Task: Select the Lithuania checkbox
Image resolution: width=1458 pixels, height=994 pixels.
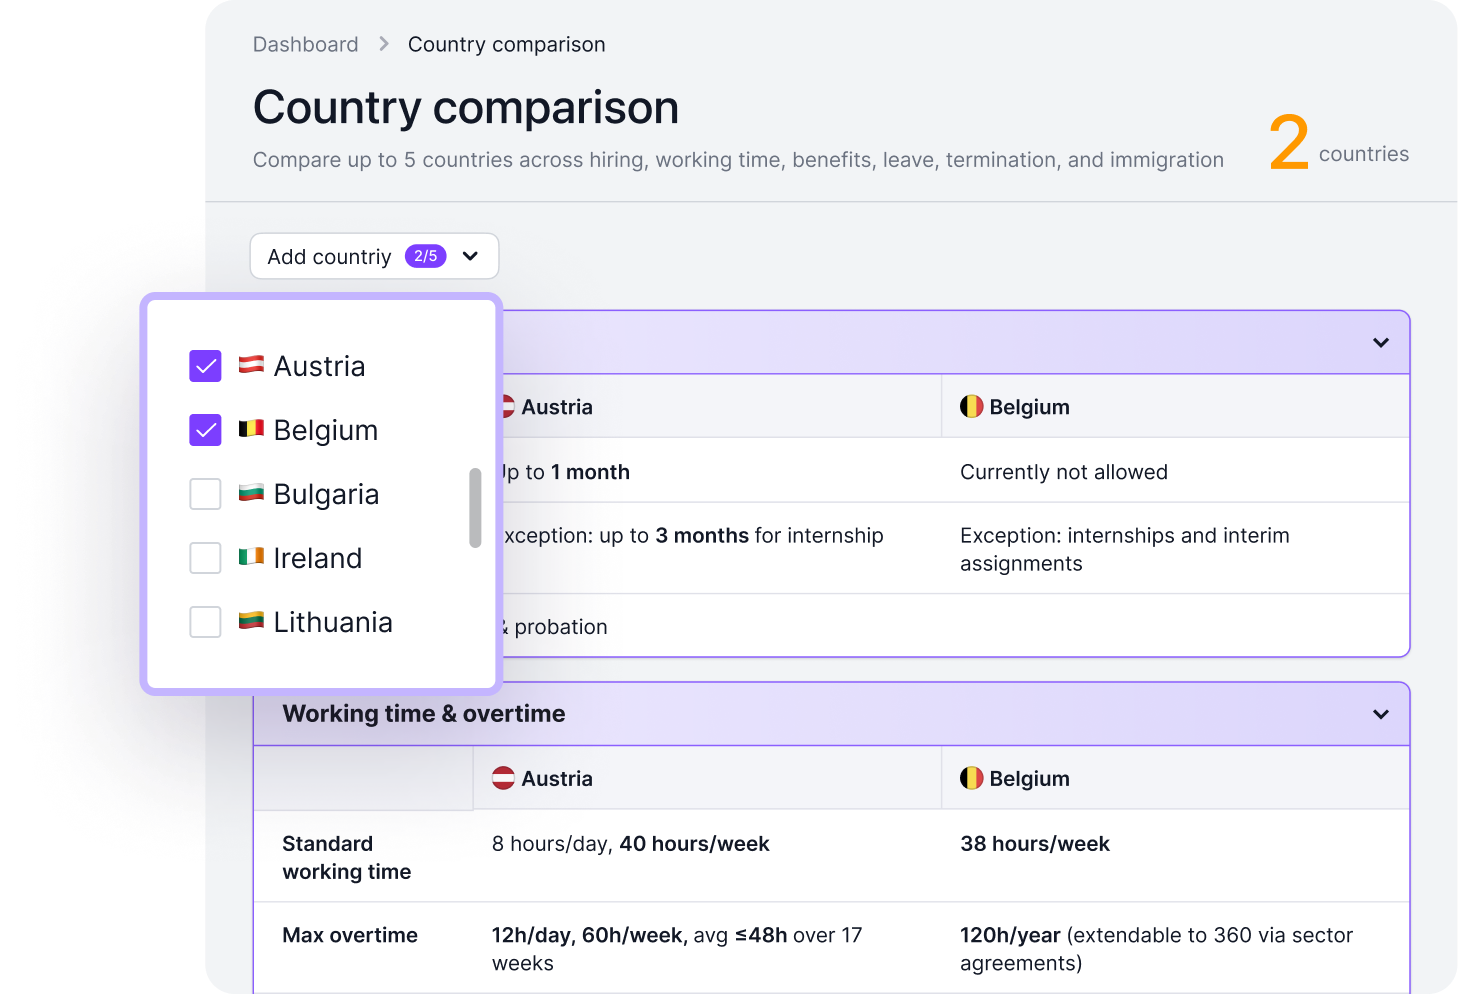Action: coord(205,622)
